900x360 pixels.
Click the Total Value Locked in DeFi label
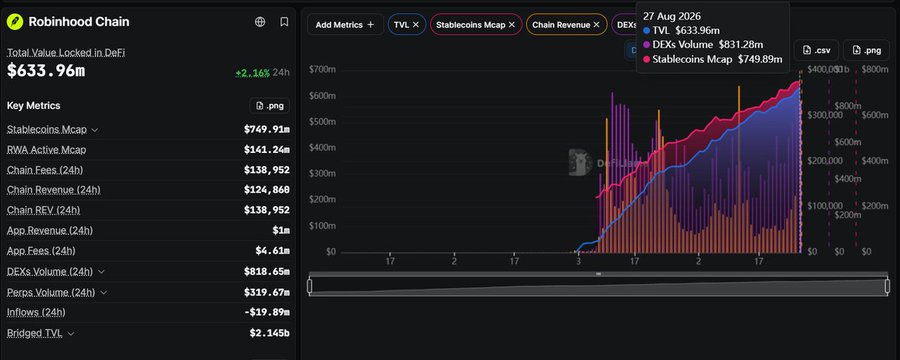[x=66, y=53]
